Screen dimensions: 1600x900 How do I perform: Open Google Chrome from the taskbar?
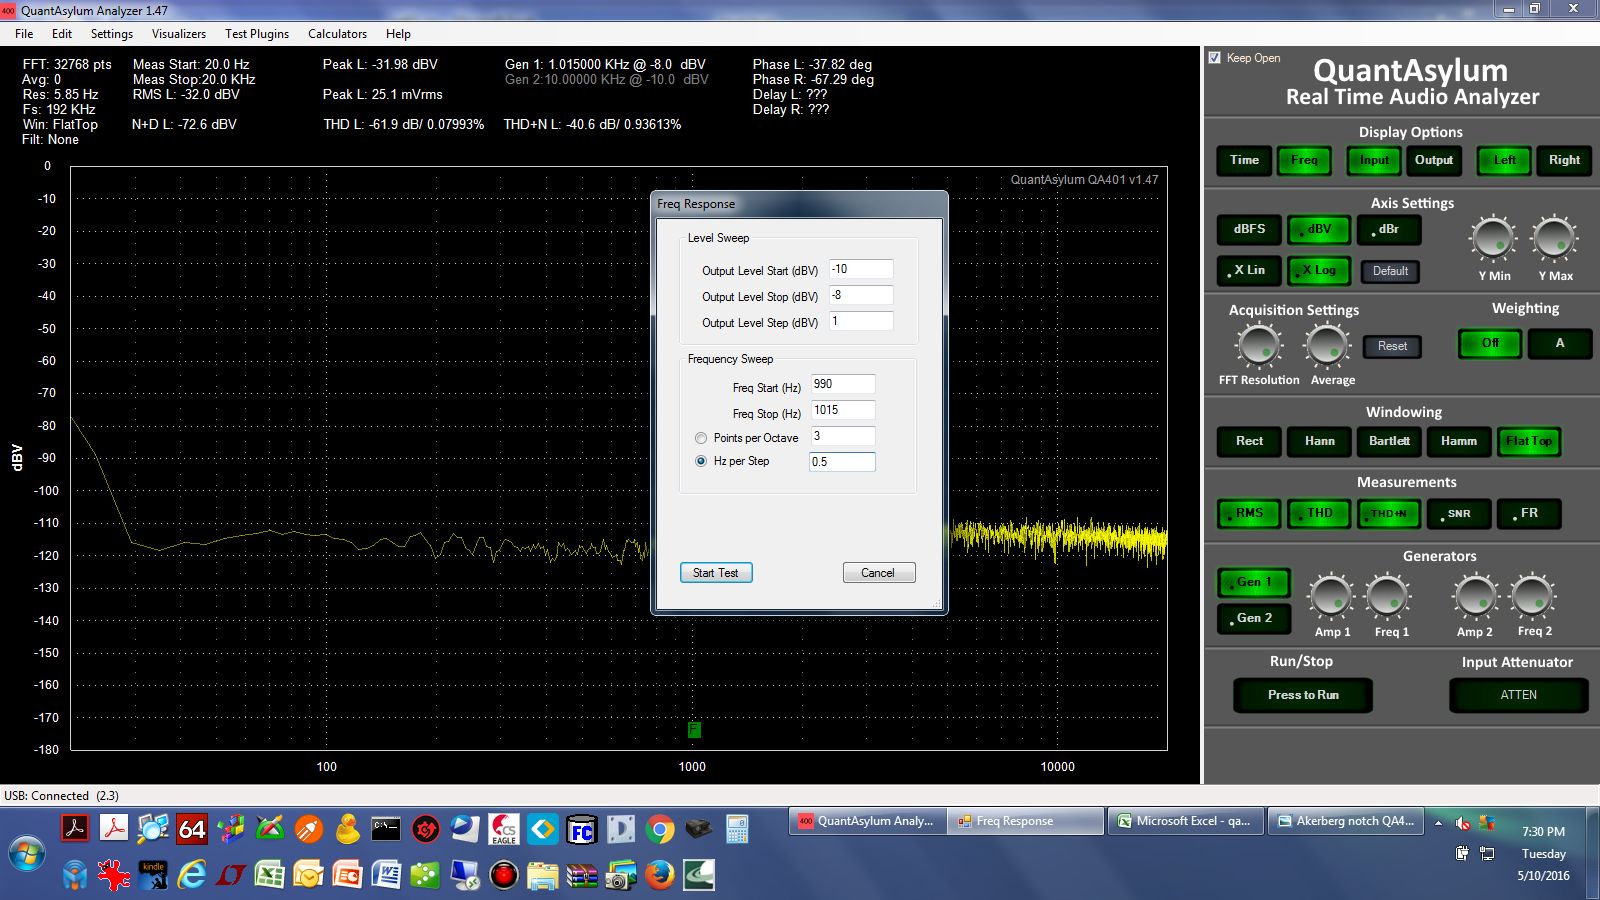click(659, 829)
